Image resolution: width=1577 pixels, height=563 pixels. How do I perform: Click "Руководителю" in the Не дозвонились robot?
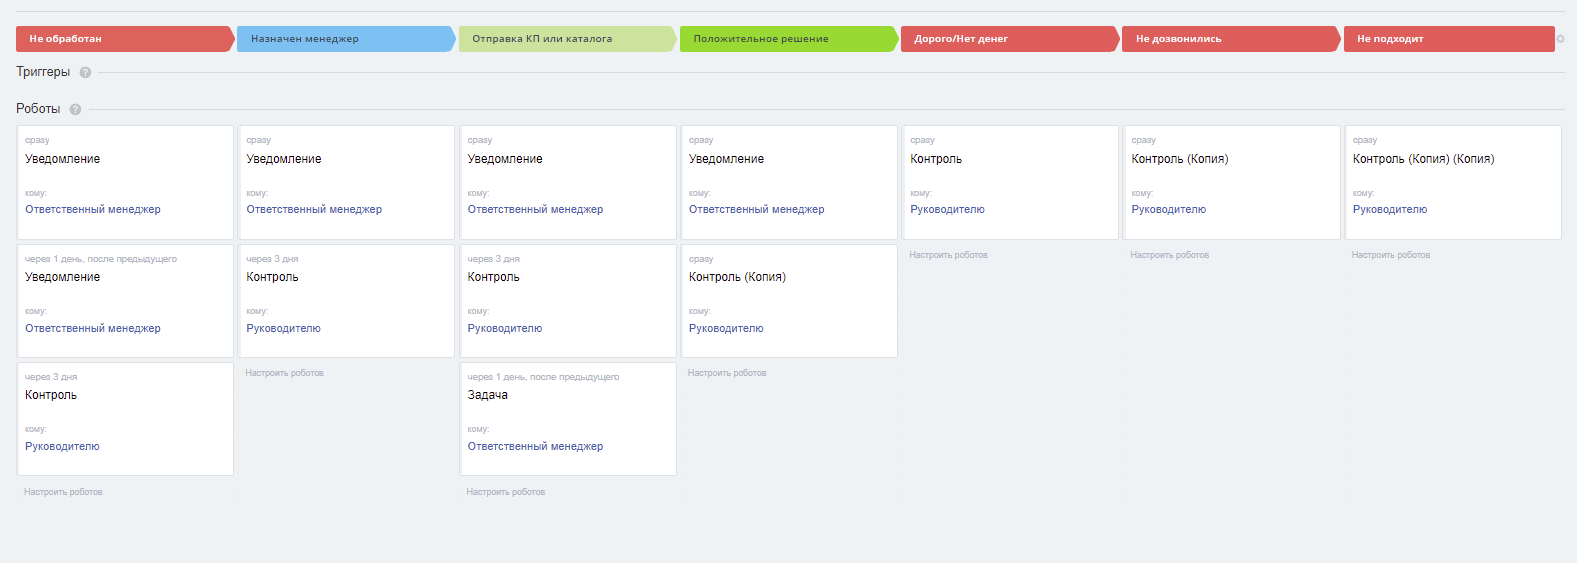tap(1168, 210)
